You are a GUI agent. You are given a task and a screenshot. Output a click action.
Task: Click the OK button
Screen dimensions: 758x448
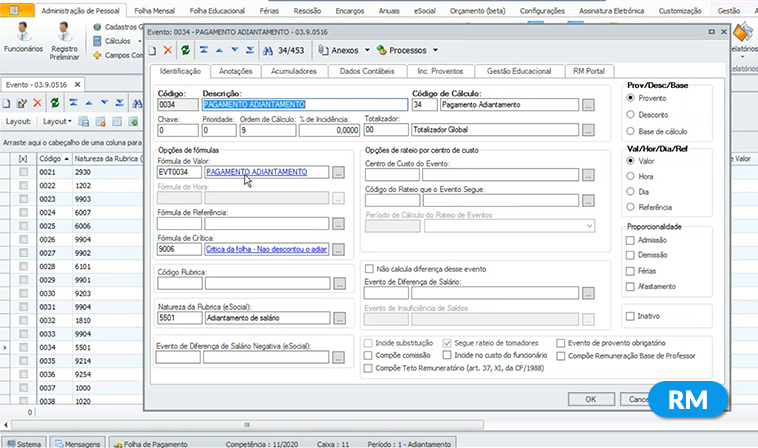591,398
